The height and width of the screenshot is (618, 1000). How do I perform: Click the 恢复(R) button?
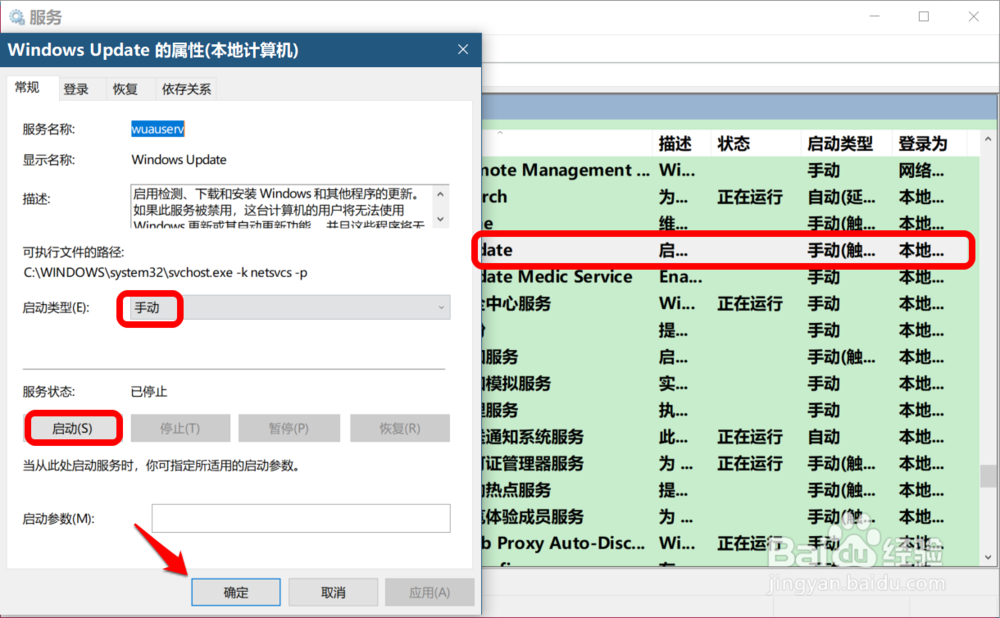pyautogui.click(x=400, y=429)
